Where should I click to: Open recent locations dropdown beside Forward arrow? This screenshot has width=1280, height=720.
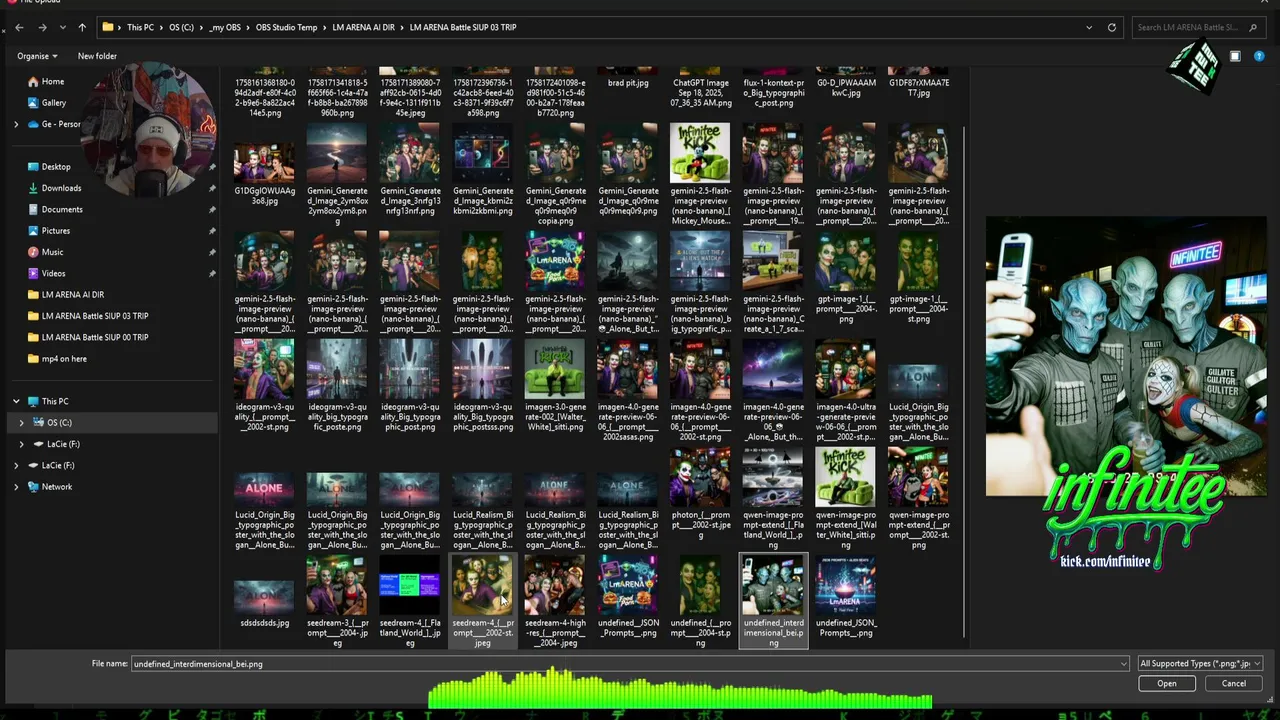coord(62,27)
